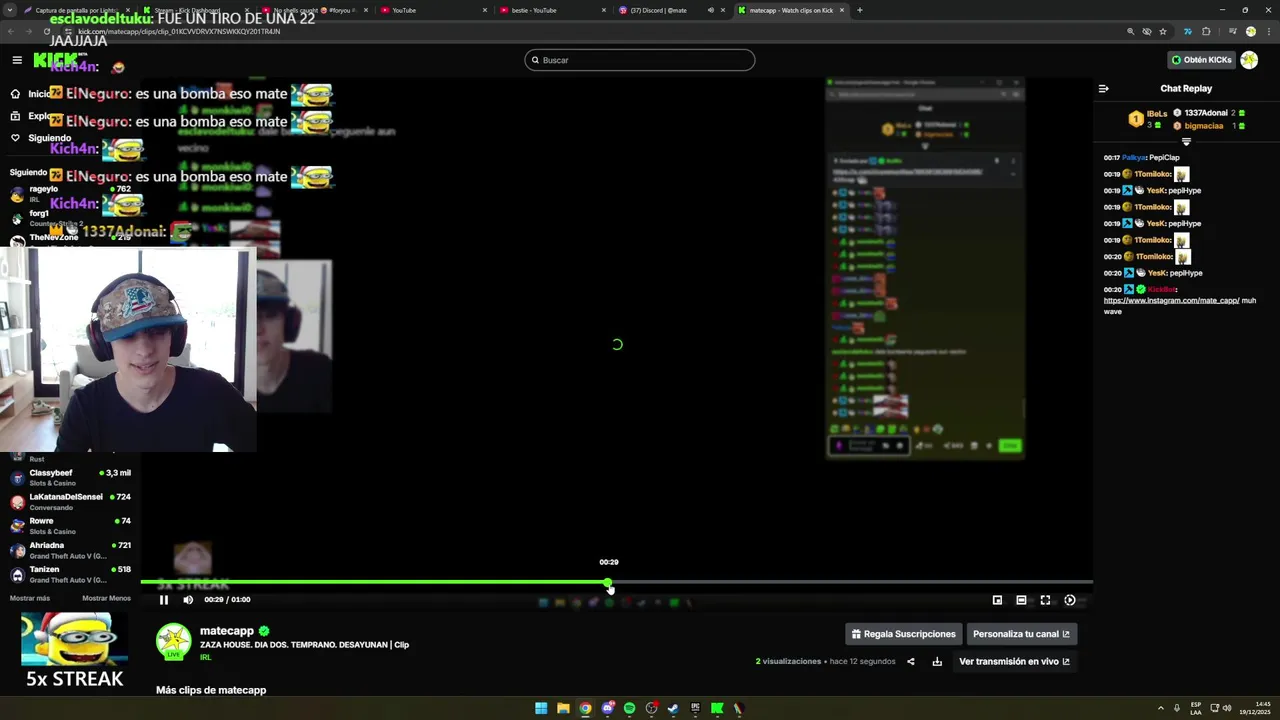This screenshot has height=720, width=1280.
Task: Click Ver transmisión en vivo button
Action: (x=1014, y=661)
